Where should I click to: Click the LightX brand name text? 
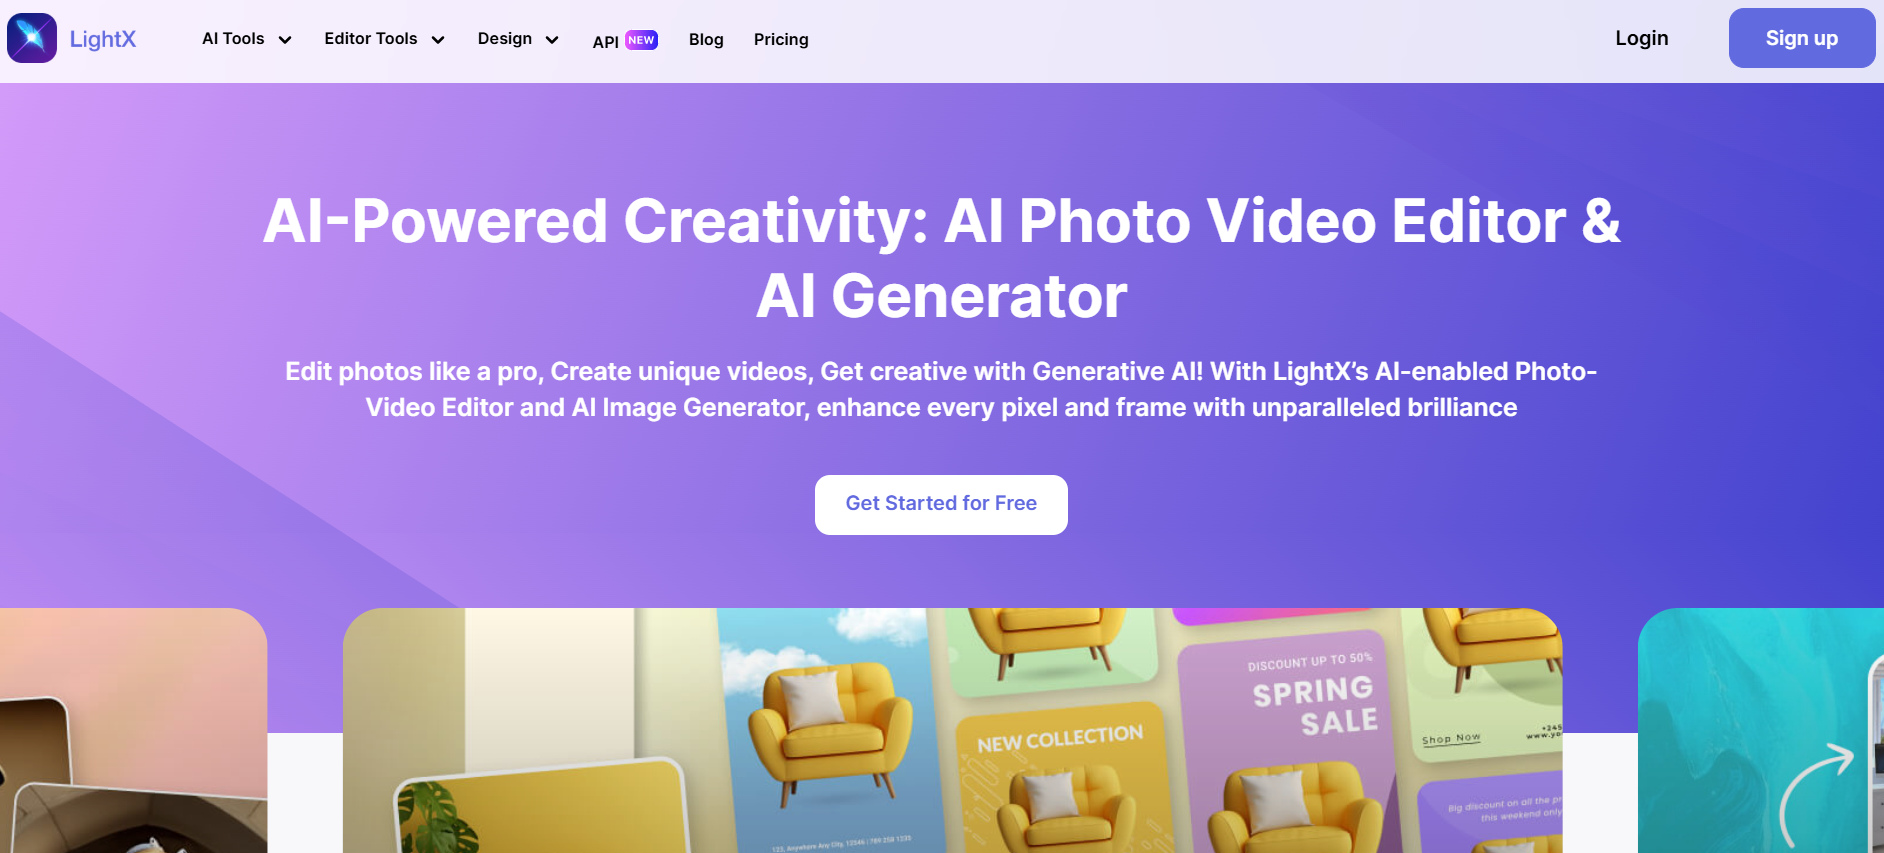tap(103, 39)
